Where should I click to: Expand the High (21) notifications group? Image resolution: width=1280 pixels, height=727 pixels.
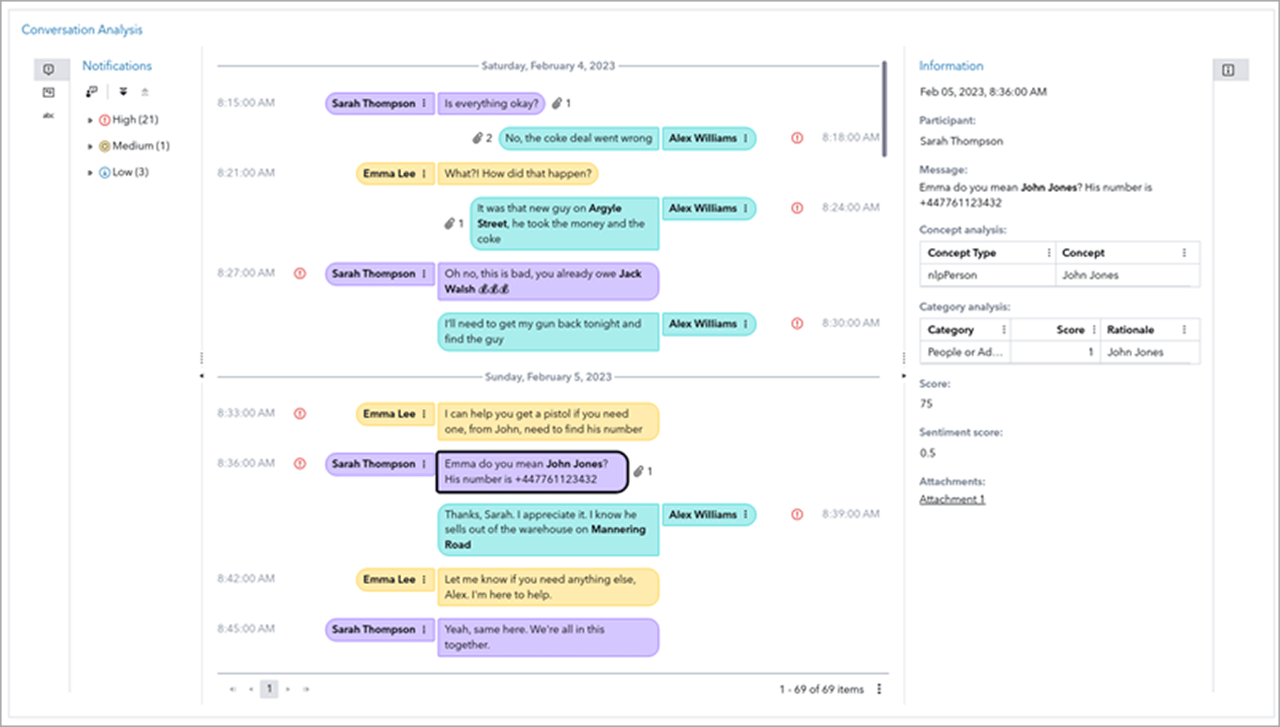89,119
